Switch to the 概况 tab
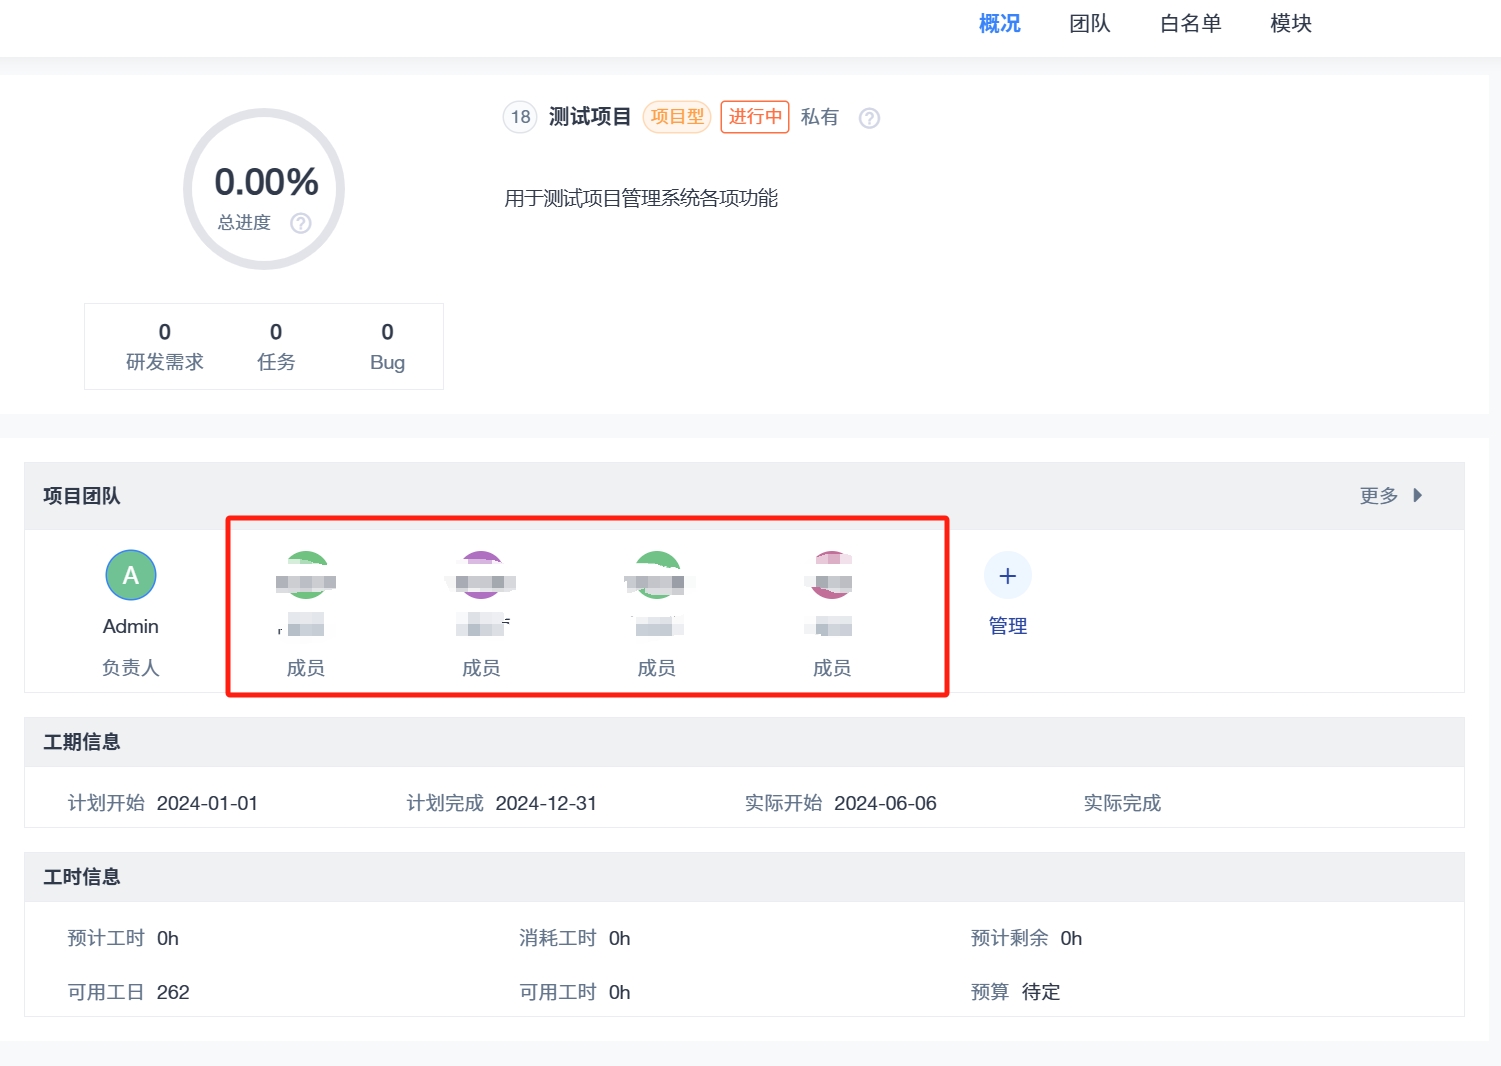This screenshot has height=1066, width=1501. click(999, 24)
